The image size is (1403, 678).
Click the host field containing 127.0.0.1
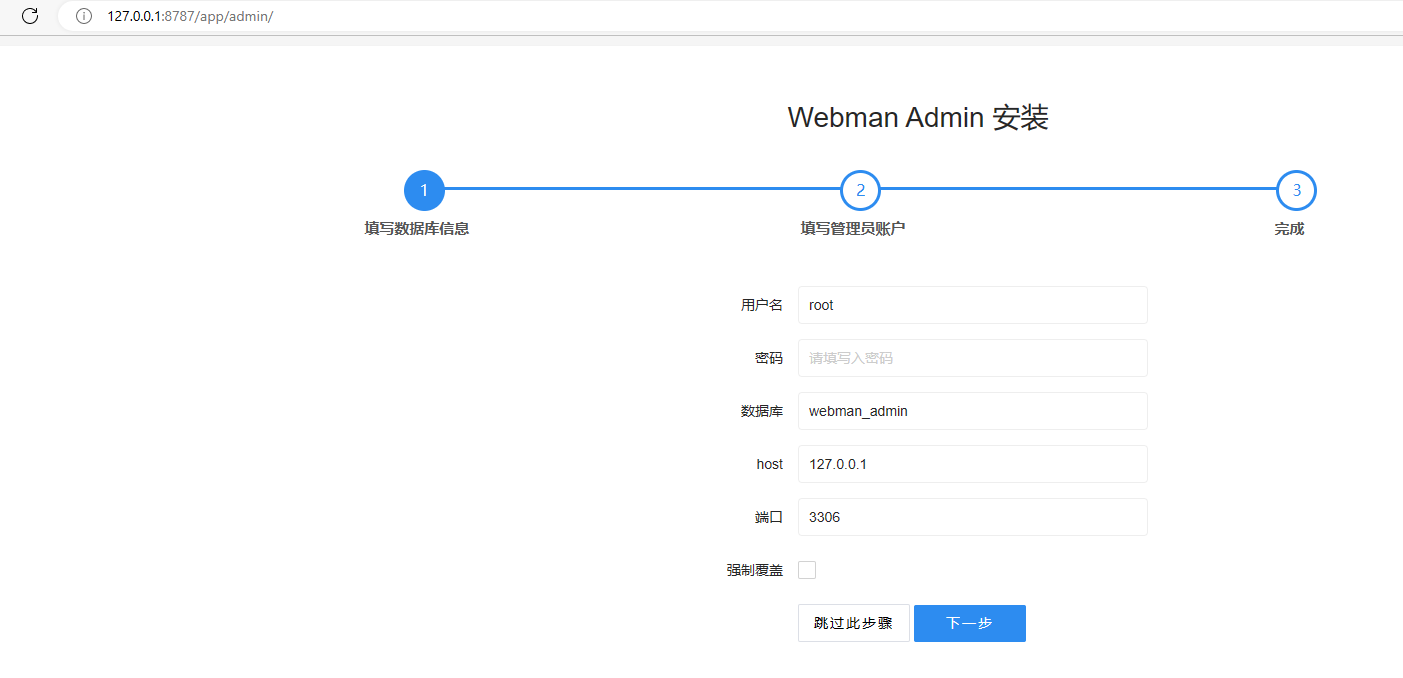[x=972, y=464]
